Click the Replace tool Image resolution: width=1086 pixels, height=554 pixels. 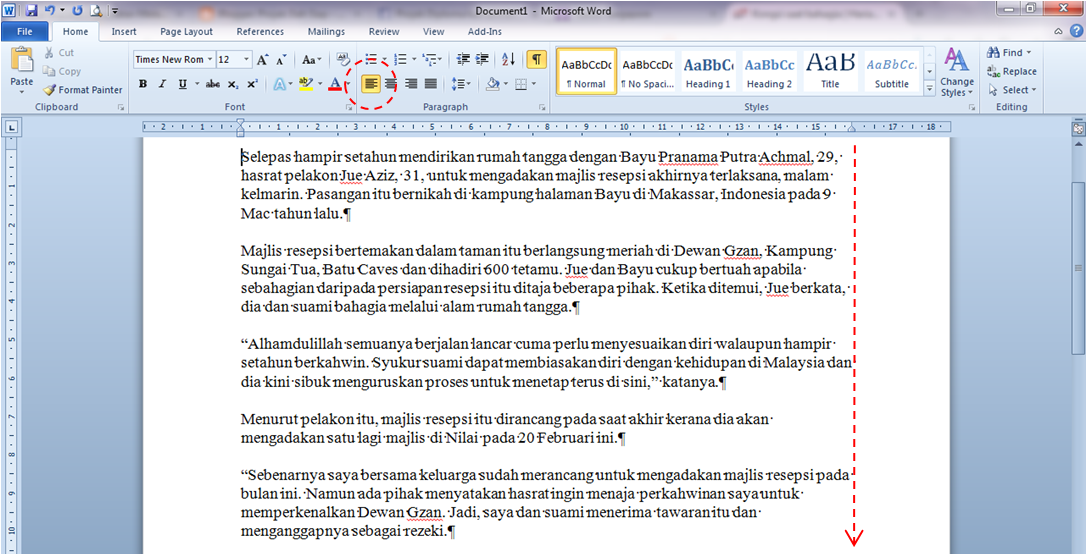tap(1011, 71)
